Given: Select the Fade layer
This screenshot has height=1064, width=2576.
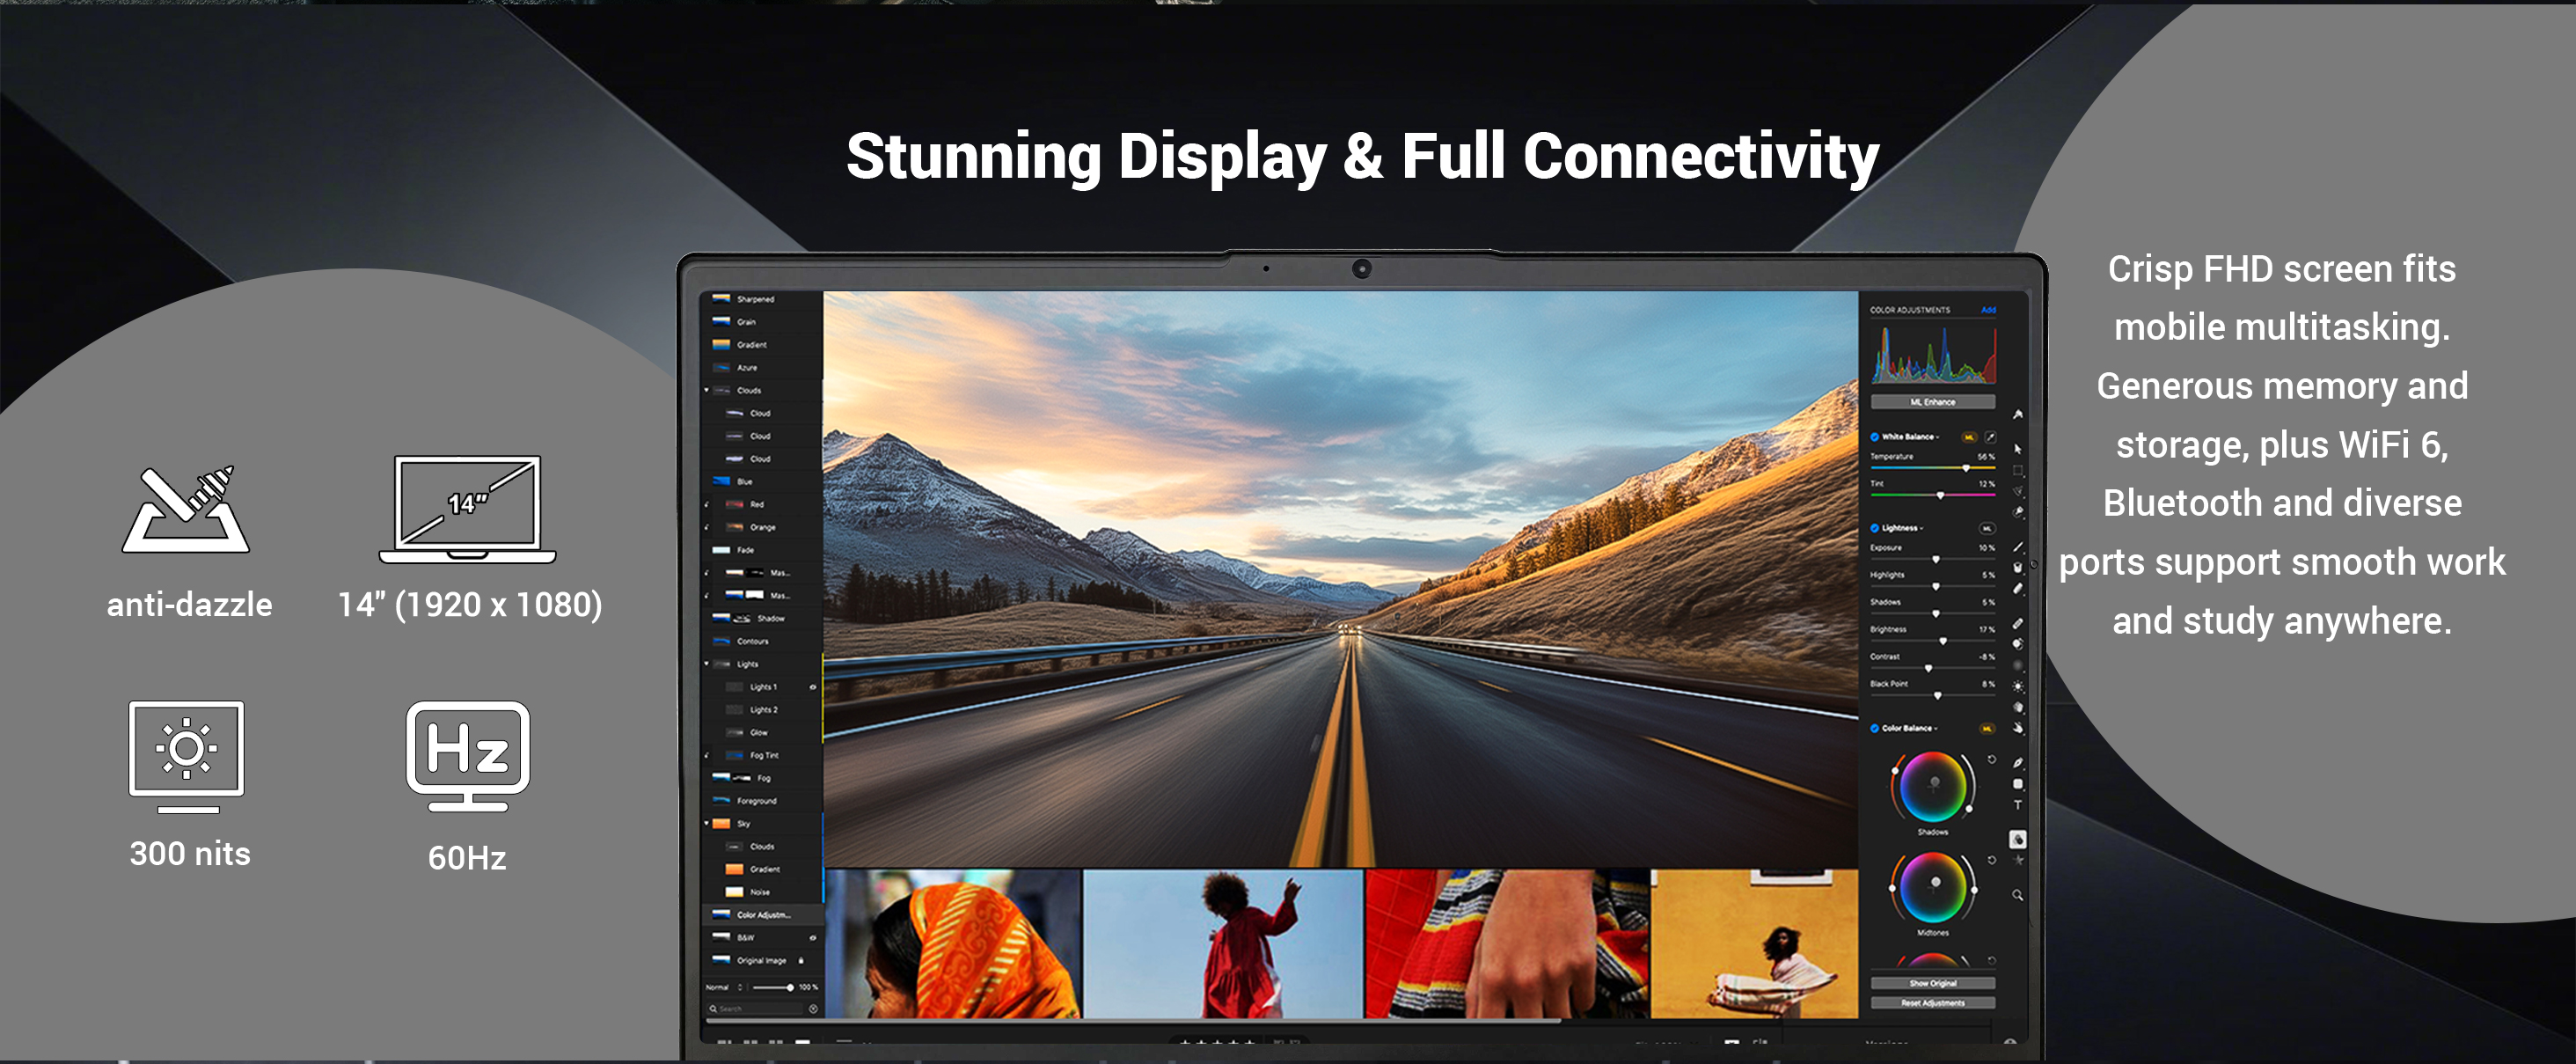Looking at the screenshot, I should (x=762, y=550).
